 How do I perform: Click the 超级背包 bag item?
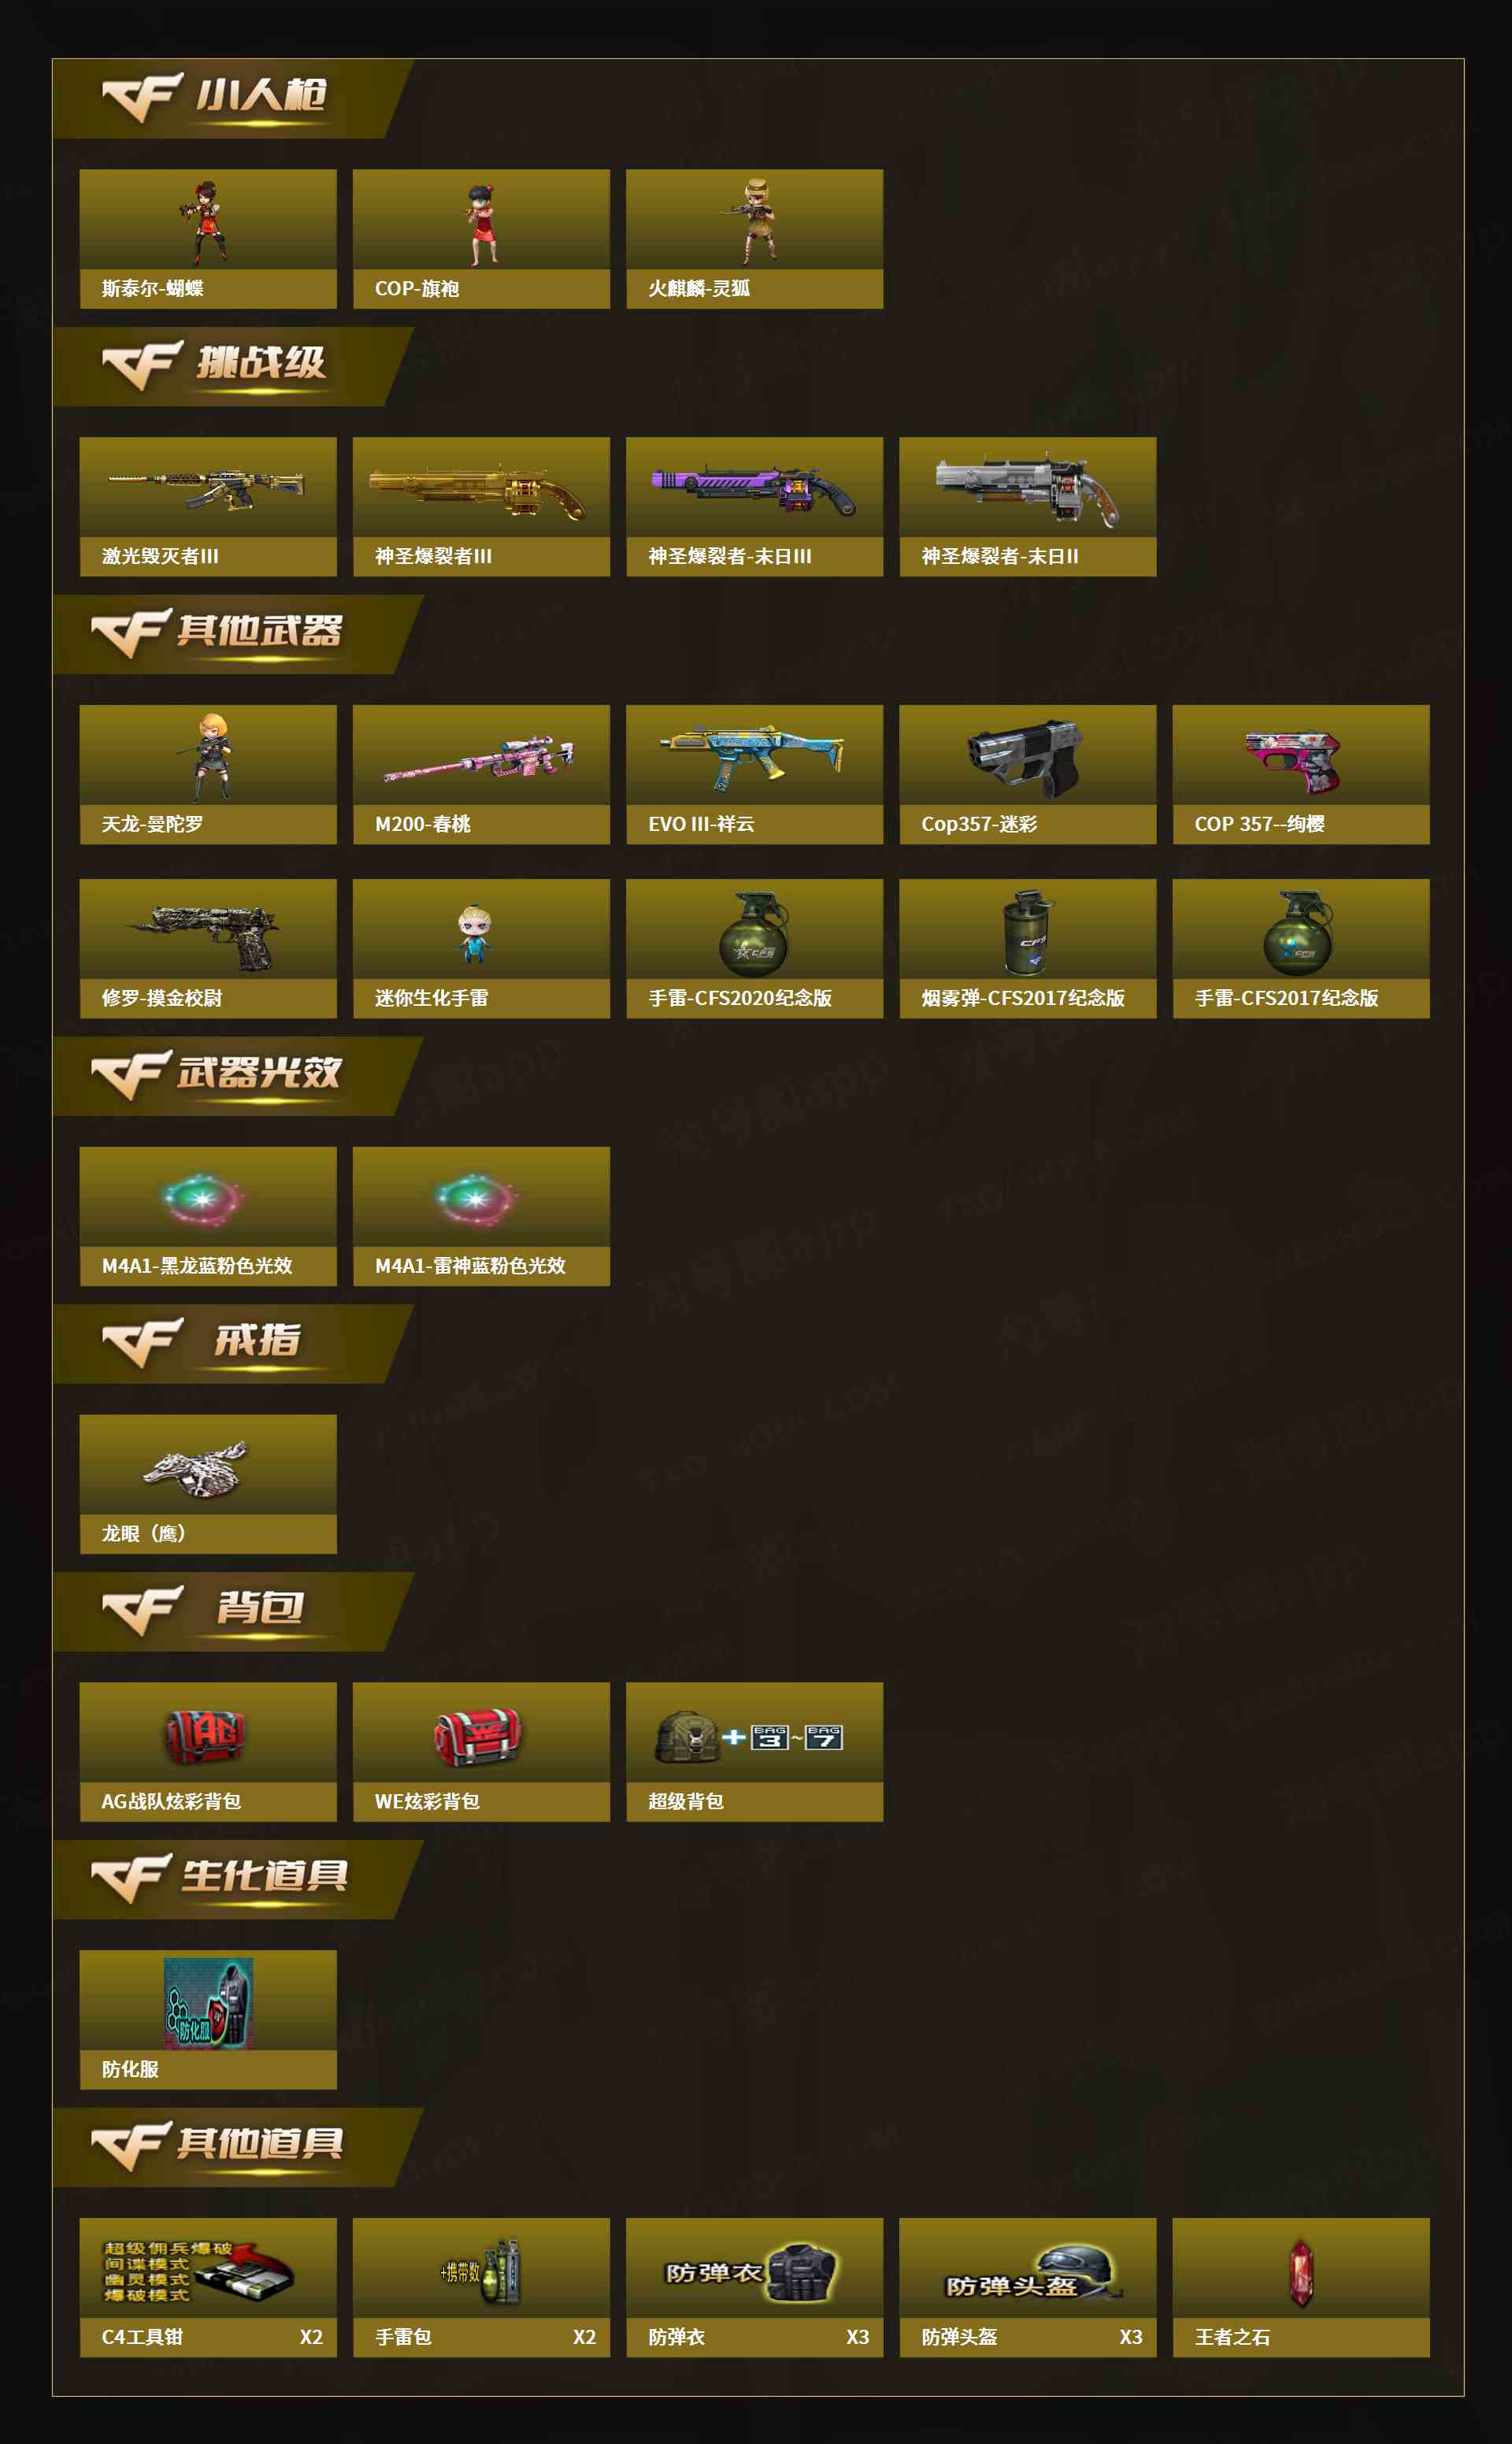coord(754,1753)
